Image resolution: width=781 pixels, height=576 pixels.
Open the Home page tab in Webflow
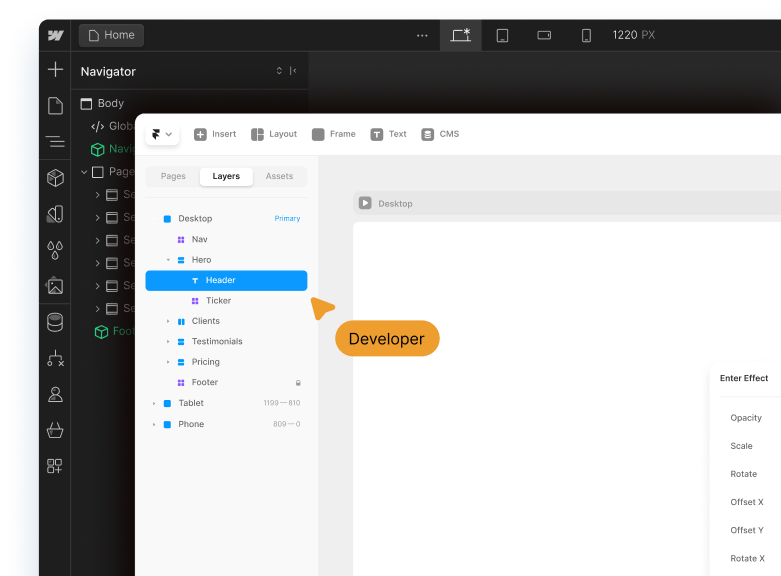point(112,35)
